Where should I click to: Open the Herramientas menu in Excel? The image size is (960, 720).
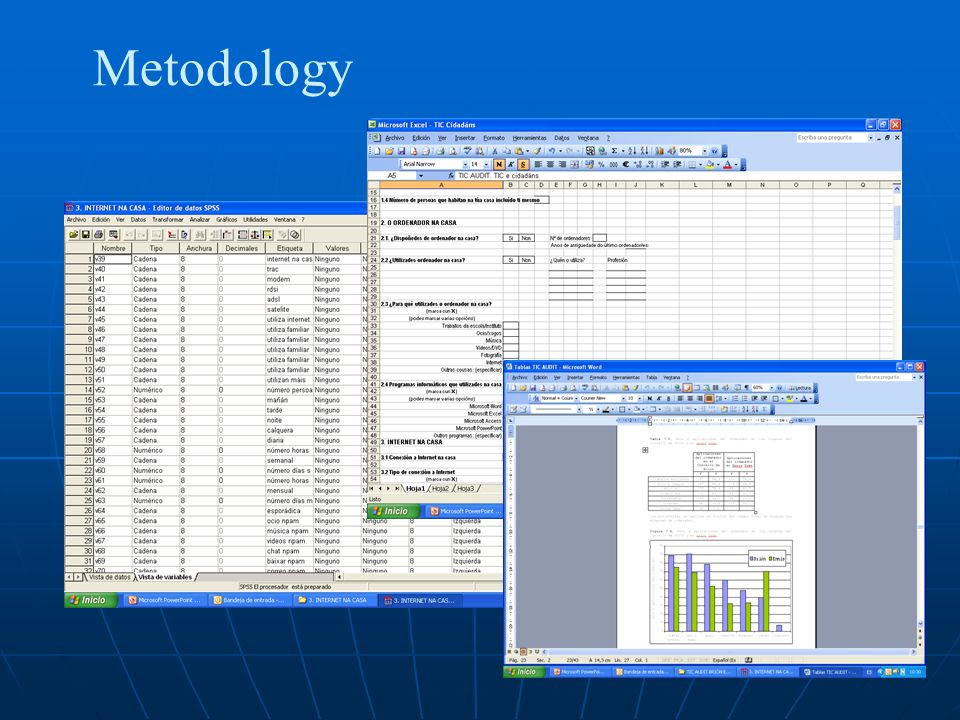(530, 138)
